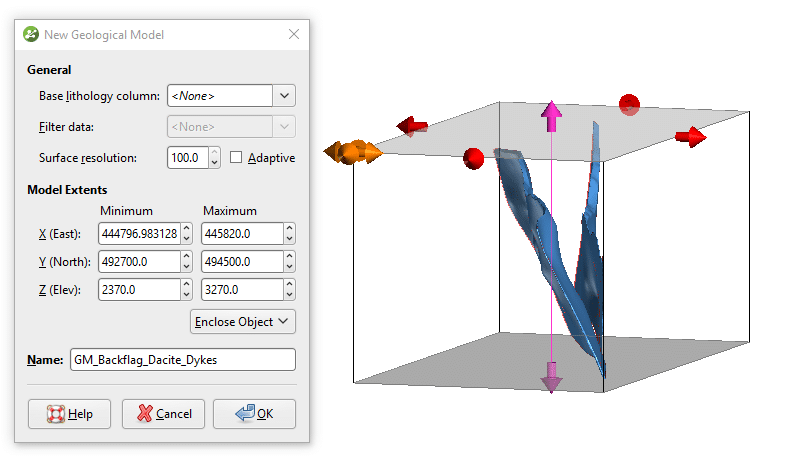Image resolution: width=790 pixels, height=459 pixels.
Task: Enable the Adaptive checkbox
Action: [236, 157]
